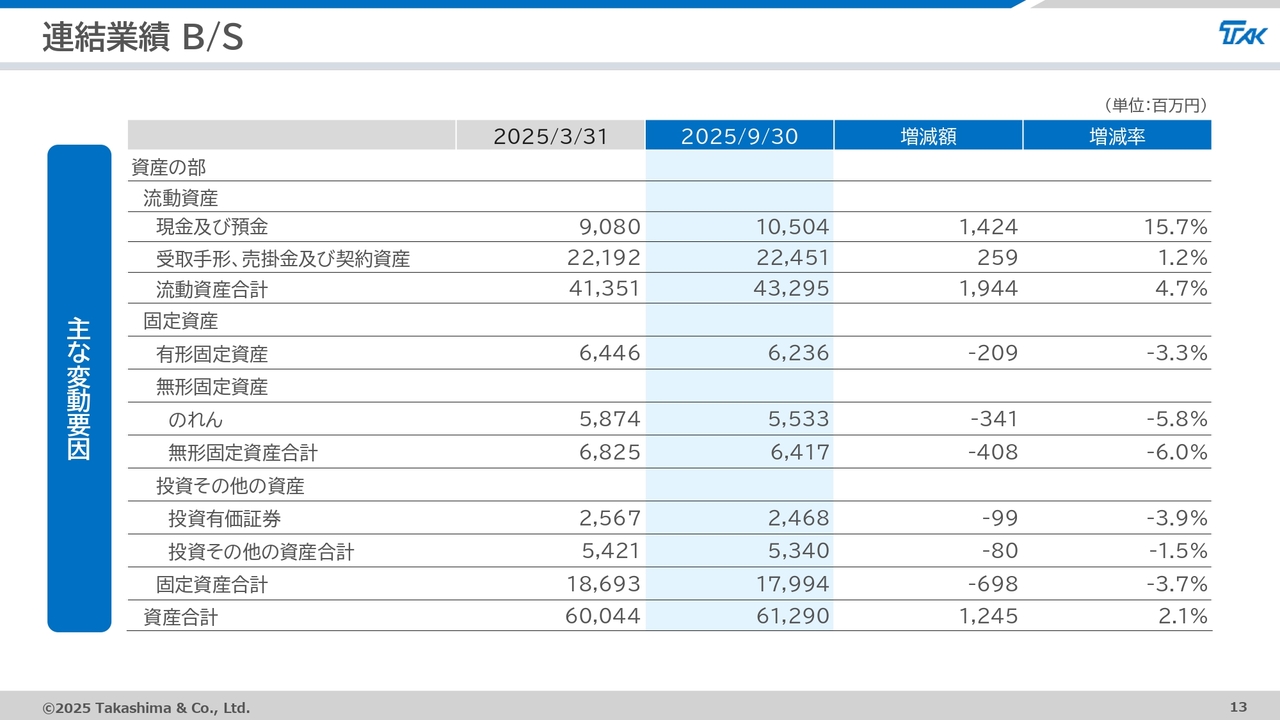This screenshot has height=720, width=1280.
Task: Select the 15.7% change rate cell
Action: (x=1175, y=227)
